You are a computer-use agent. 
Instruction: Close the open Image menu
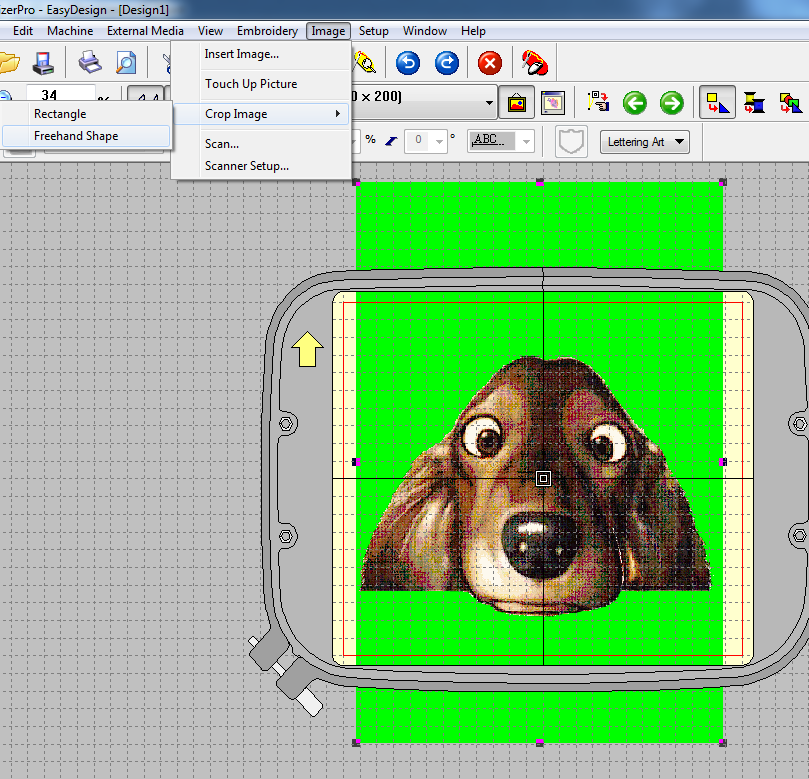[x=328, y=31]
